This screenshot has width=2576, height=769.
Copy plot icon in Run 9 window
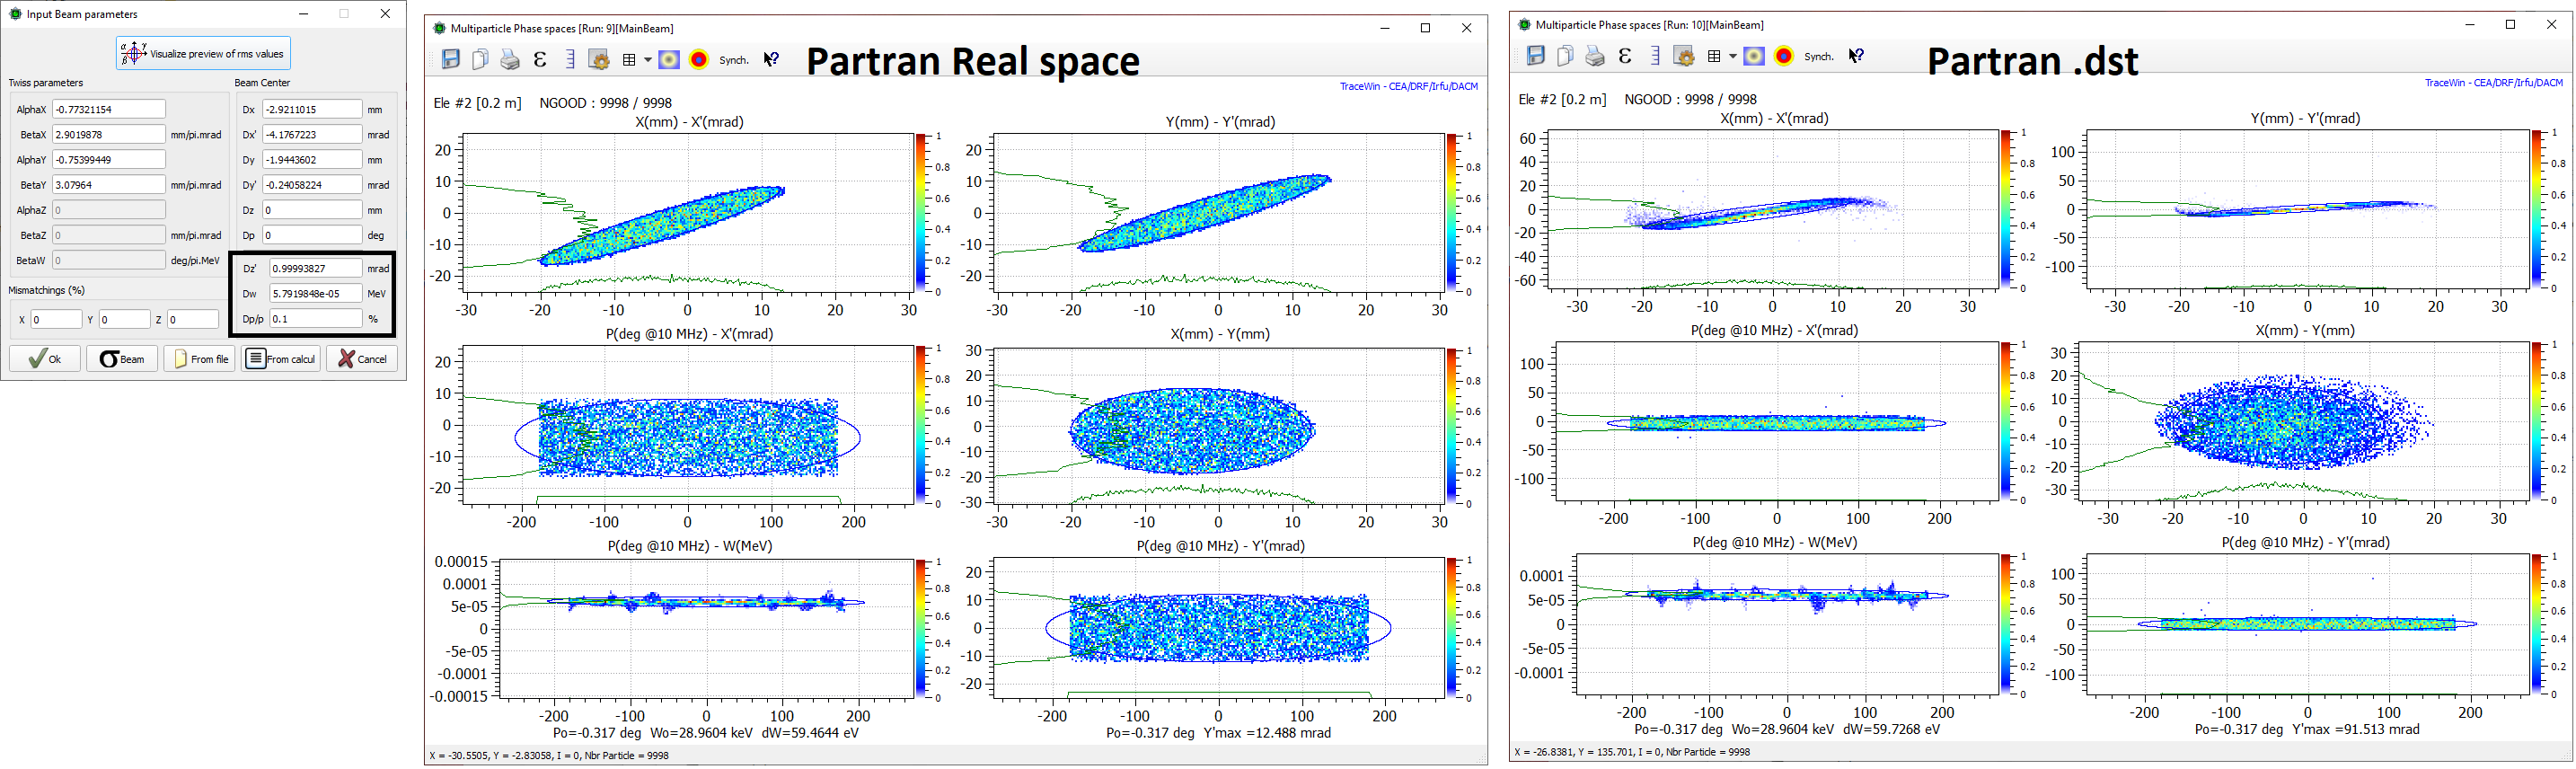point(480,59)
